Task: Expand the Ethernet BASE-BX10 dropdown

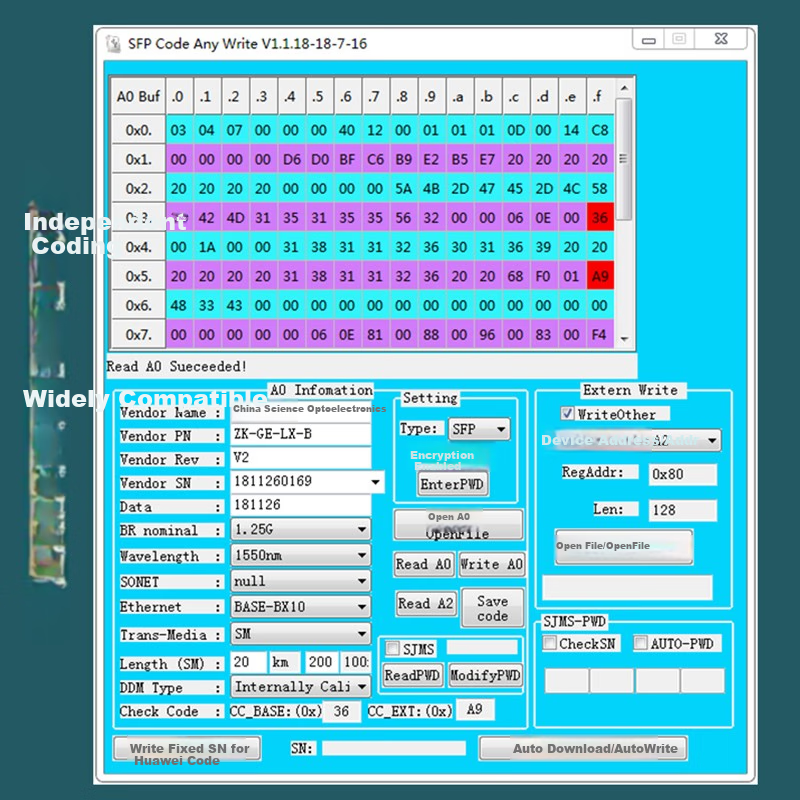Action: [362, 607]
